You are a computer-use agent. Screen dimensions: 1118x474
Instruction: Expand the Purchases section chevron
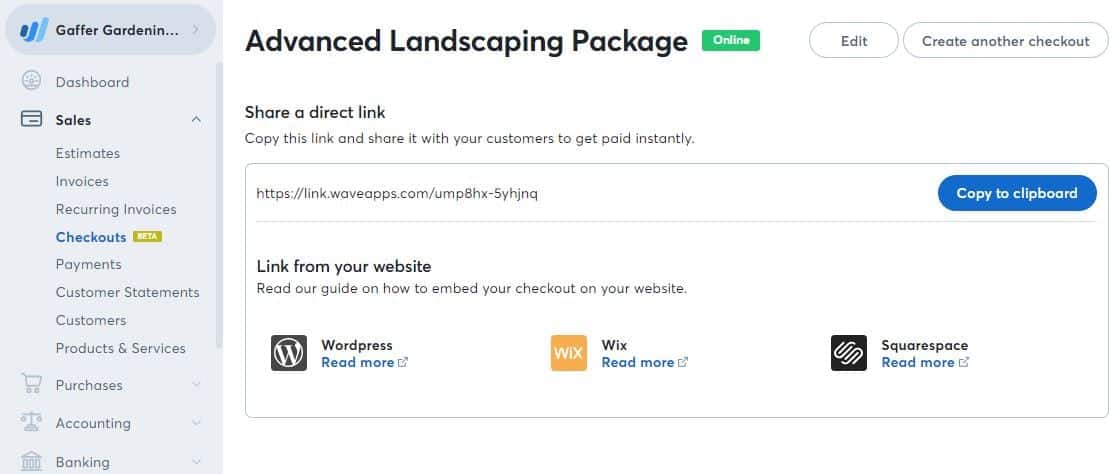(x=196, y=385)
